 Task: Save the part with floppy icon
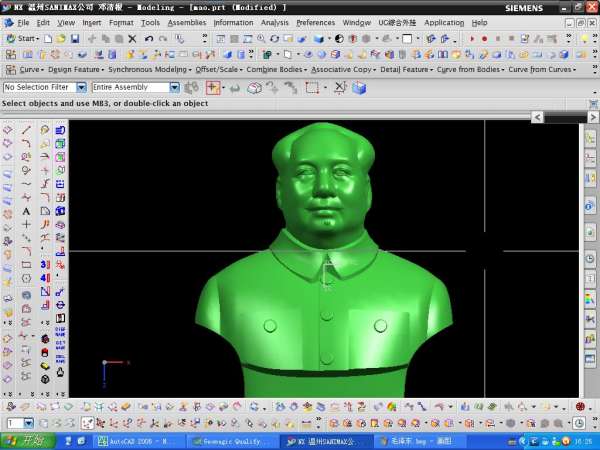coord(75,39)
